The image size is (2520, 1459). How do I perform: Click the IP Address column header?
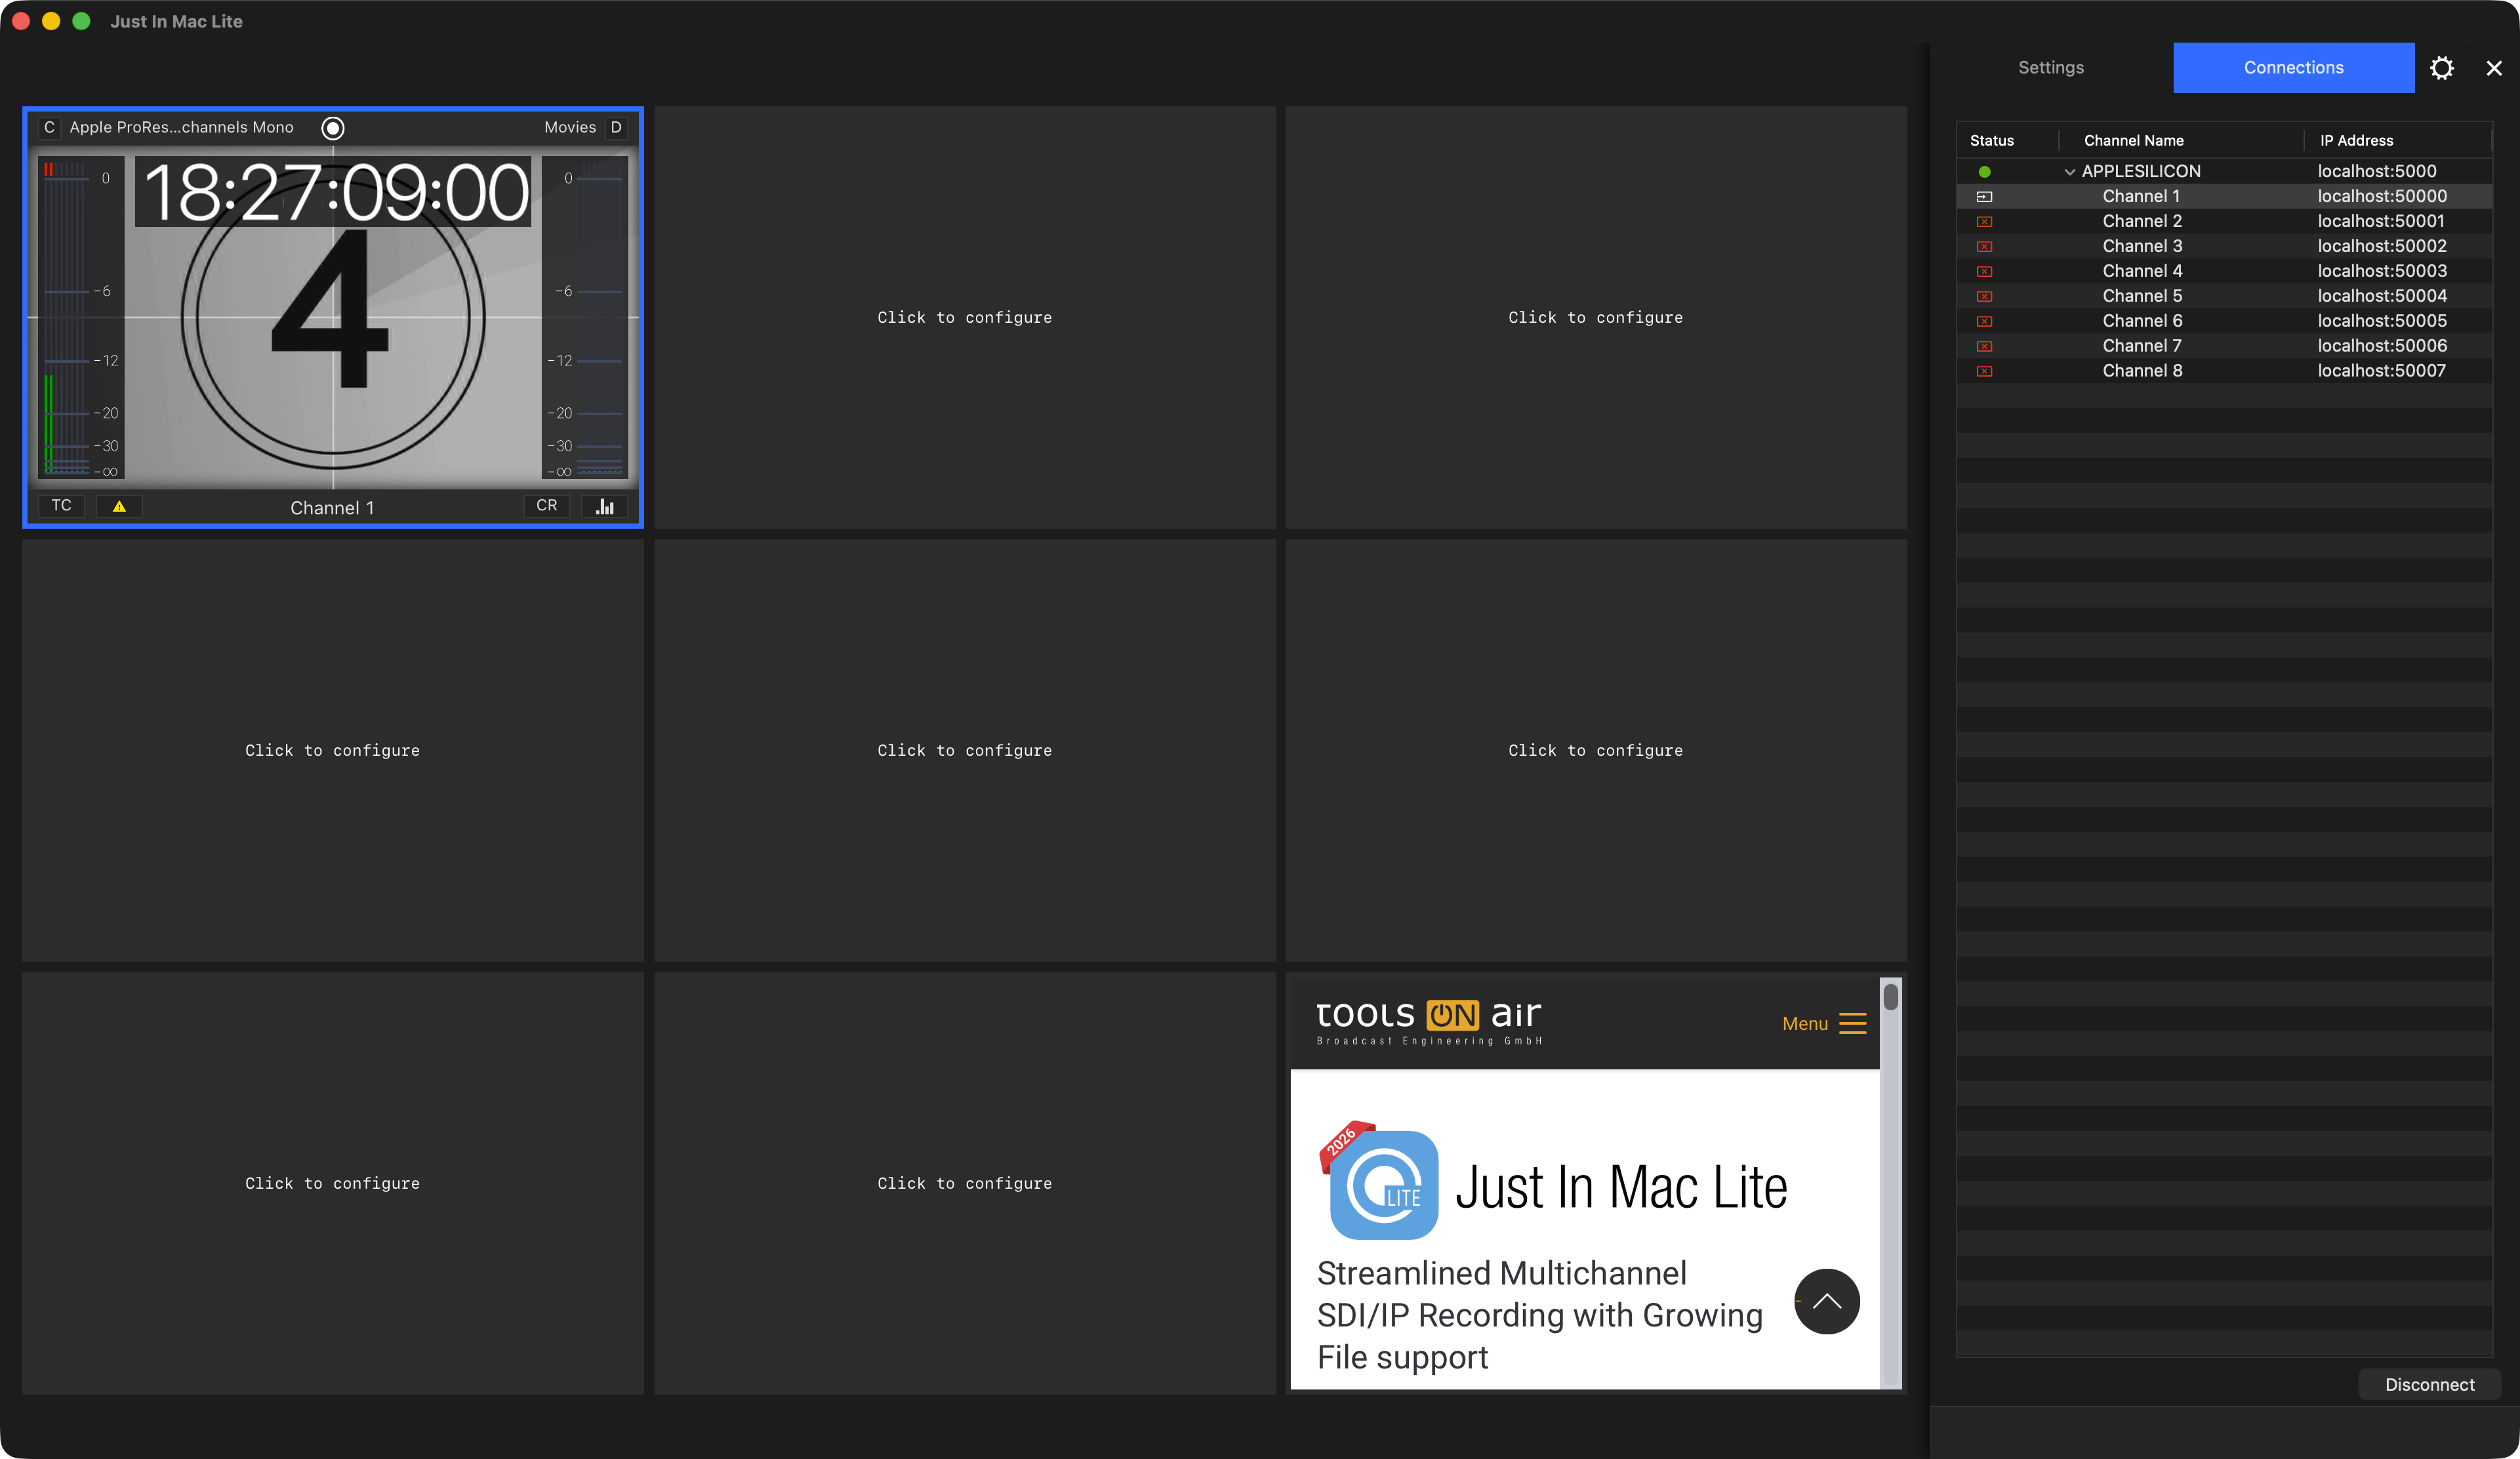[2357, 141]
